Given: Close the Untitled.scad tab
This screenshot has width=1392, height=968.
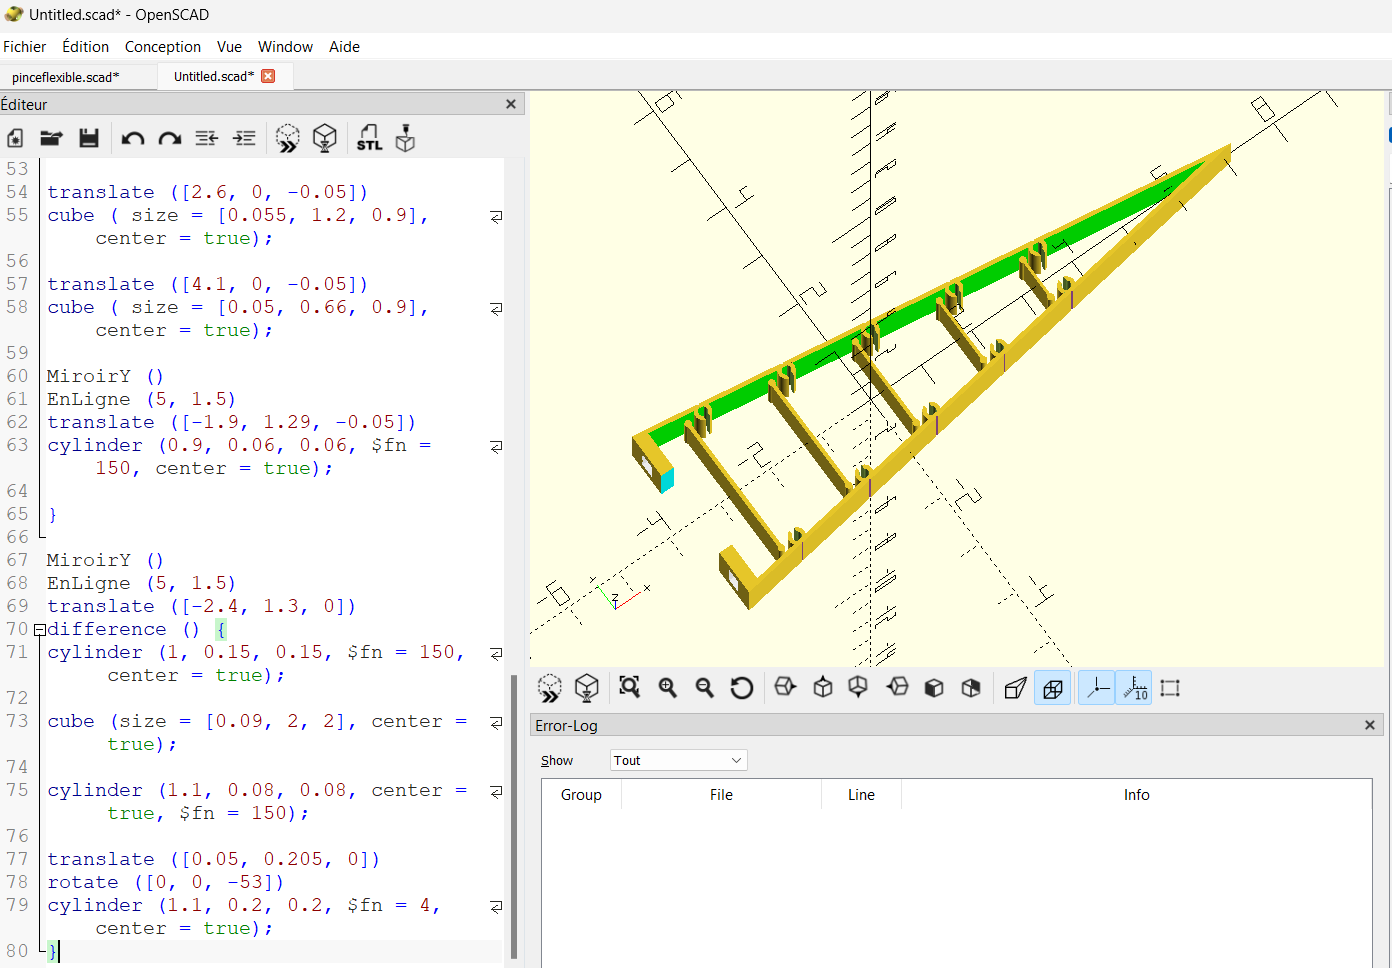Looking at the screenshot, I should [x=268, y=76].
